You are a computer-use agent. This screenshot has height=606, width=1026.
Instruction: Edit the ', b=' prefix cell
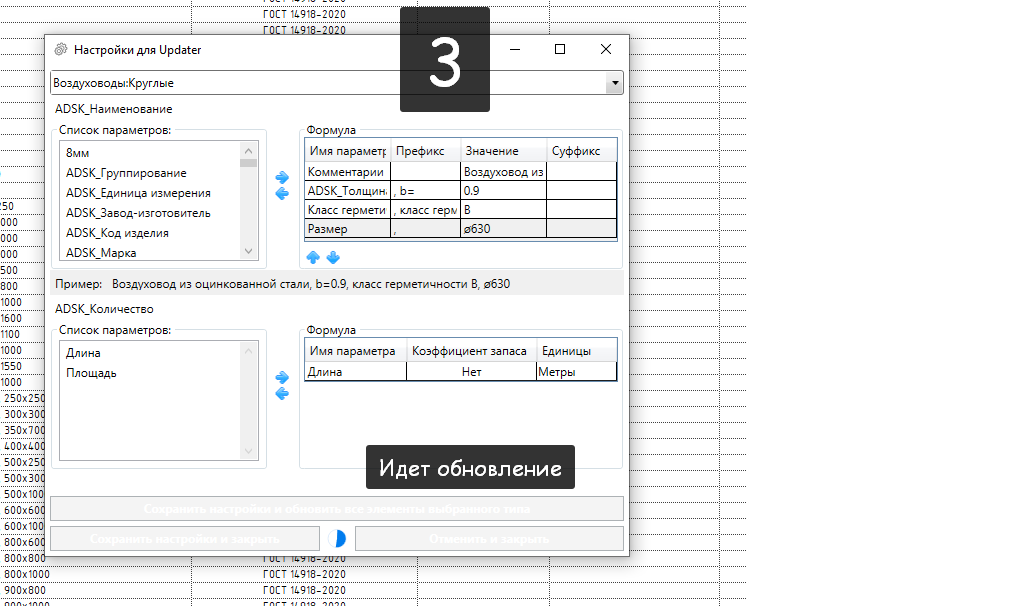coord(425,190)
